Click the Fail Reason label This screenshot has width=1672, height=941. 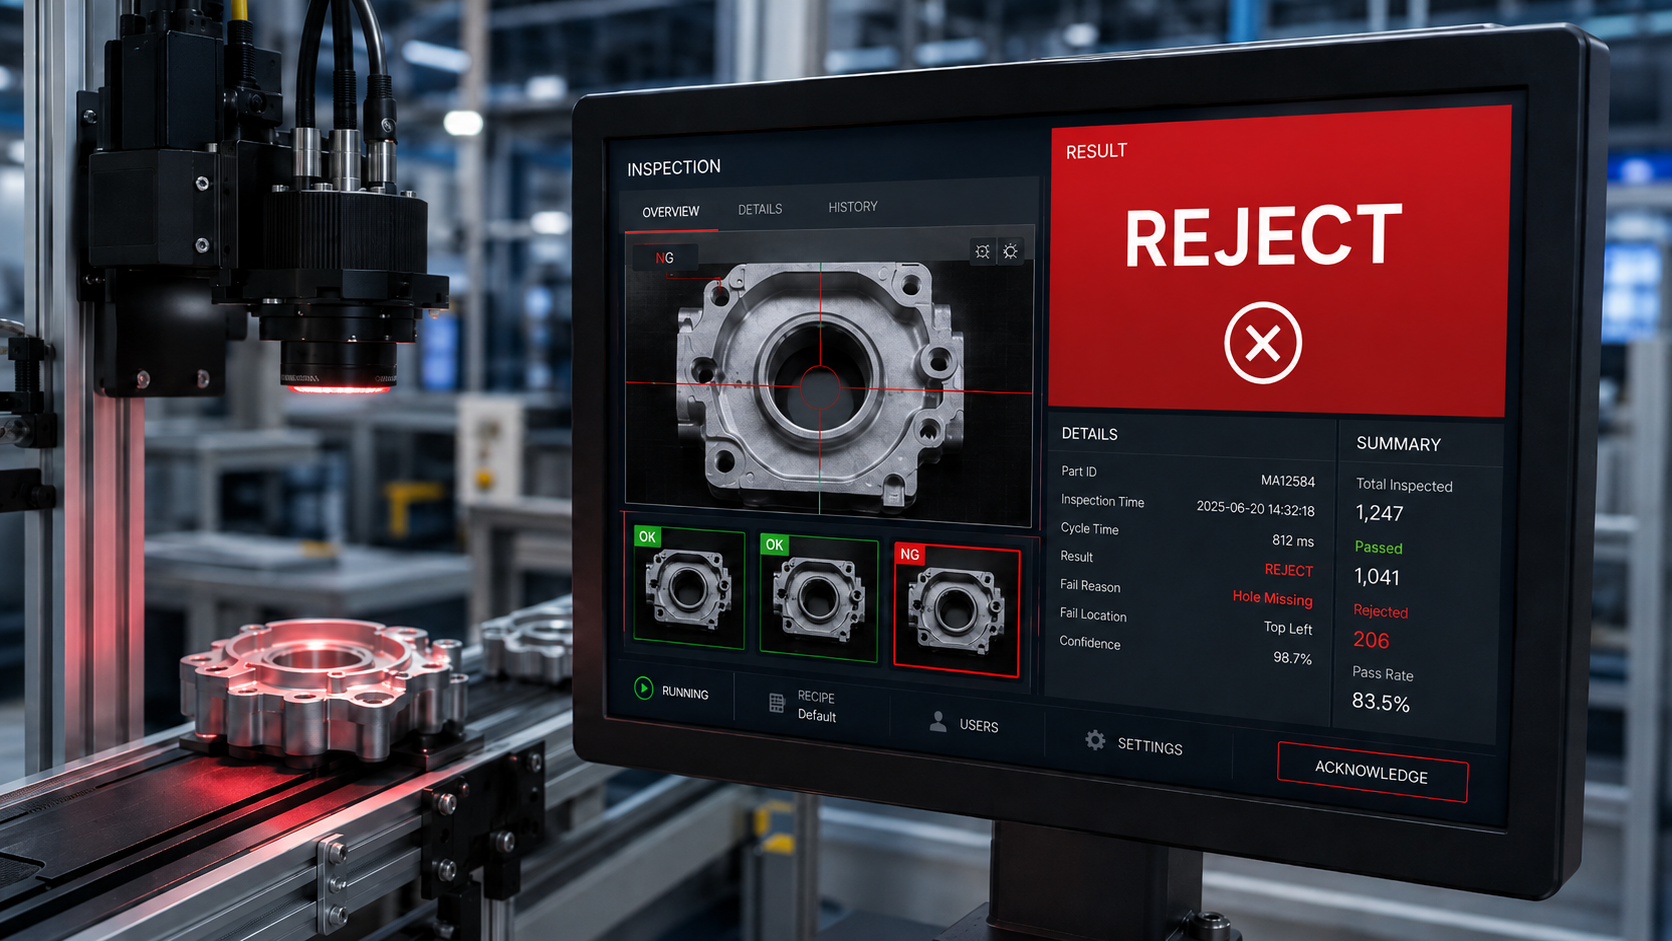[1090, 586]
